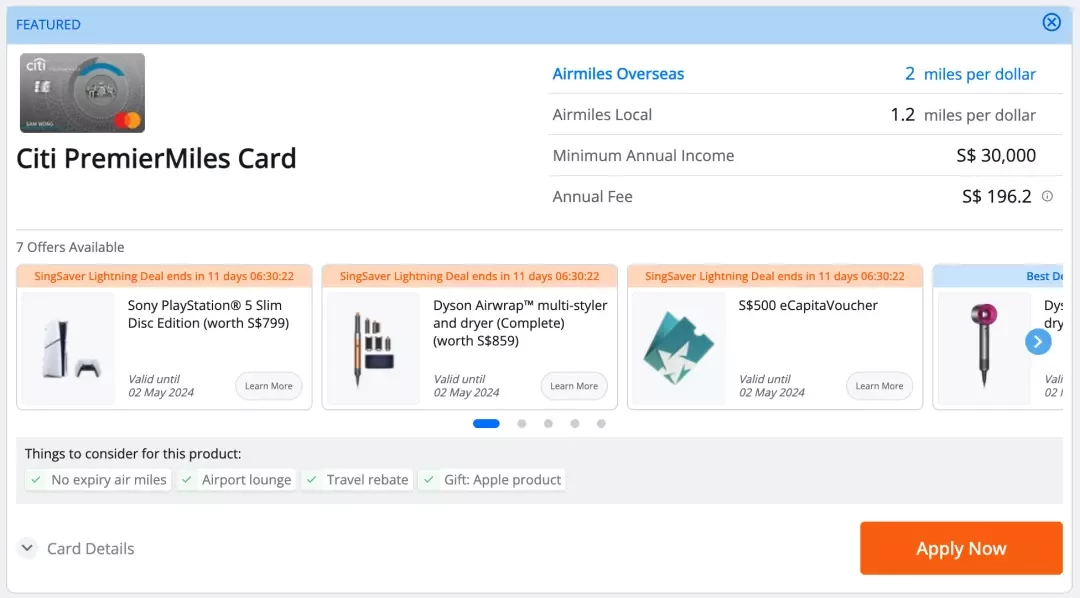1080x598 pixels.
Task: Click the Airmiles Overseas label
Action: [x=619, y=74]
